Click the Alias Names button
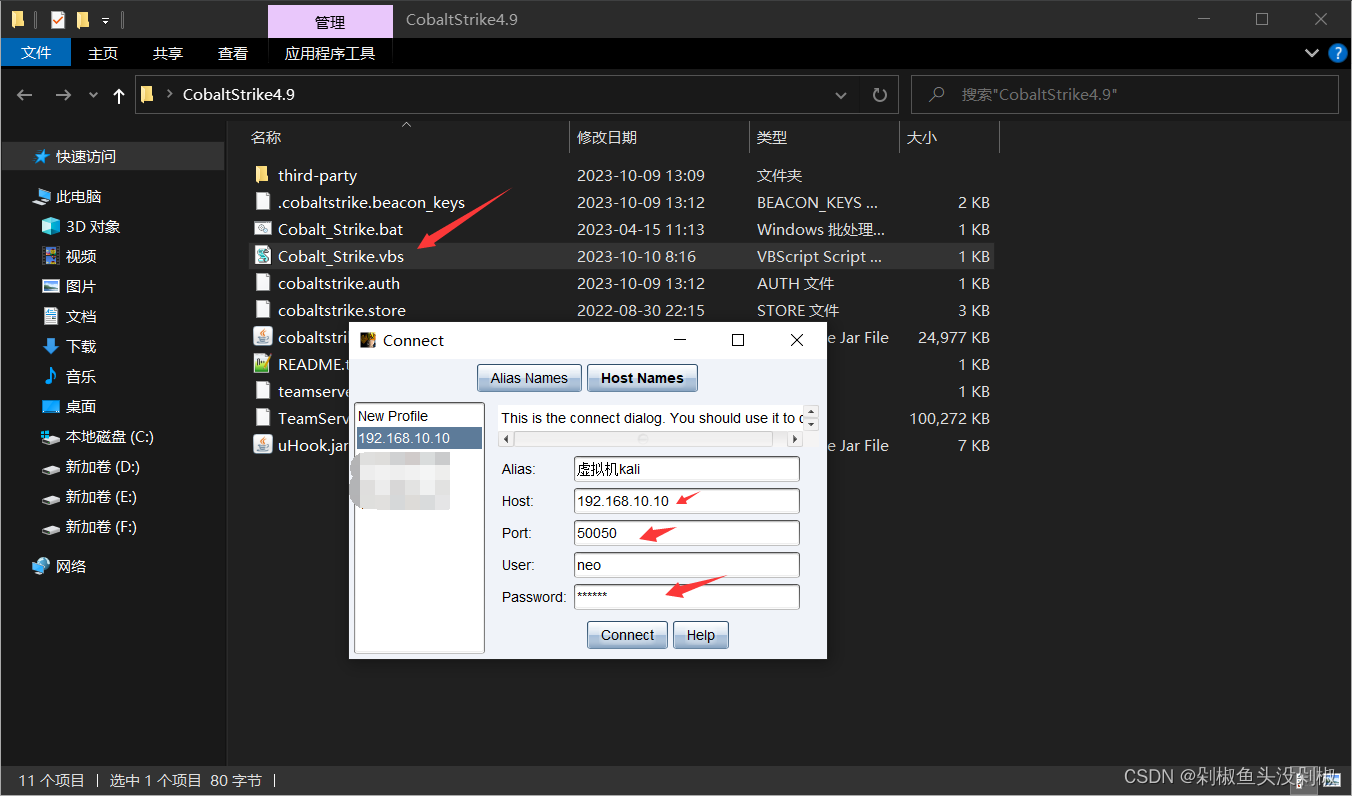Image resolution: width=1352 pixels, height=796 pixels. (x=529, y=378)
